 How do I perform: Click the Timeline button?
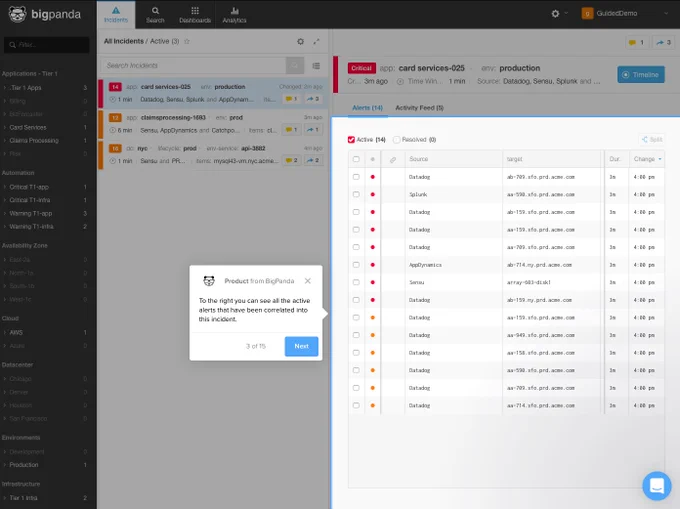click(641, 75)
